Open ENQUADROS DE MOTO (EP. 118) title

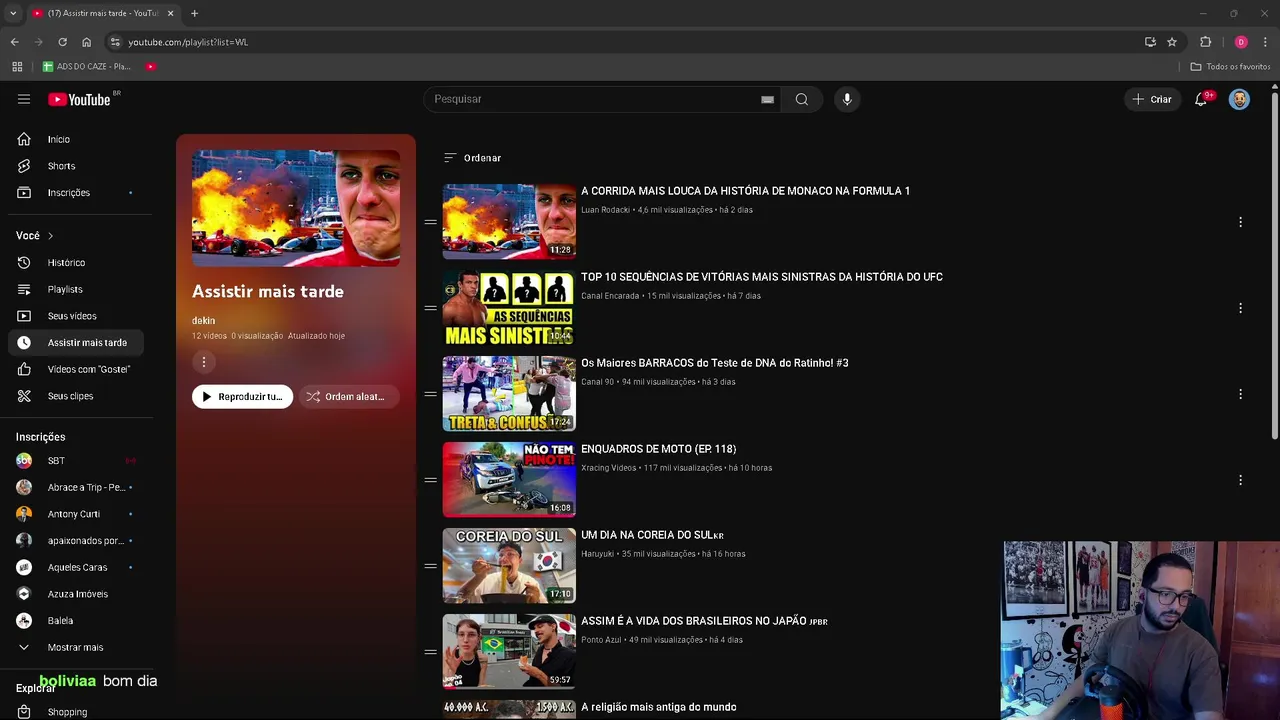pos(659,449)
